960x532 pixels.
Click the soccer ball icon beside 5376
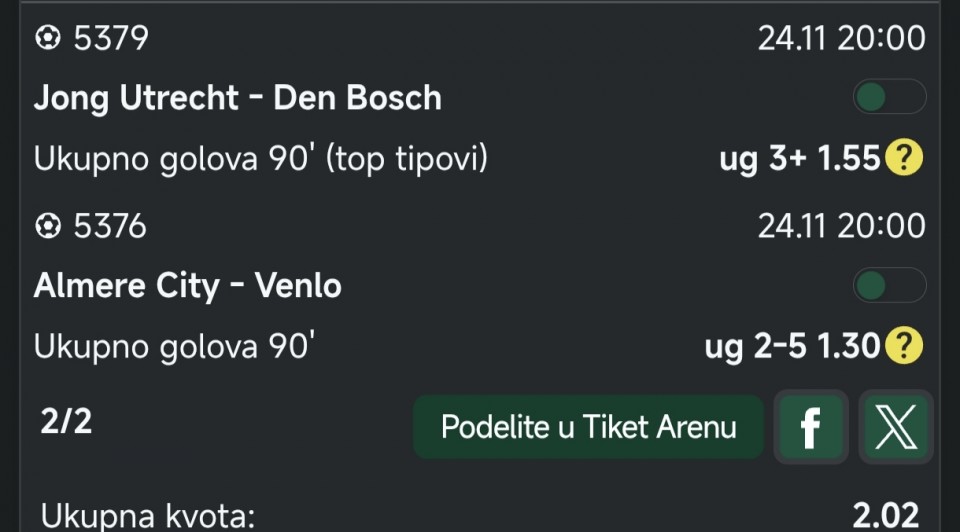47,227
